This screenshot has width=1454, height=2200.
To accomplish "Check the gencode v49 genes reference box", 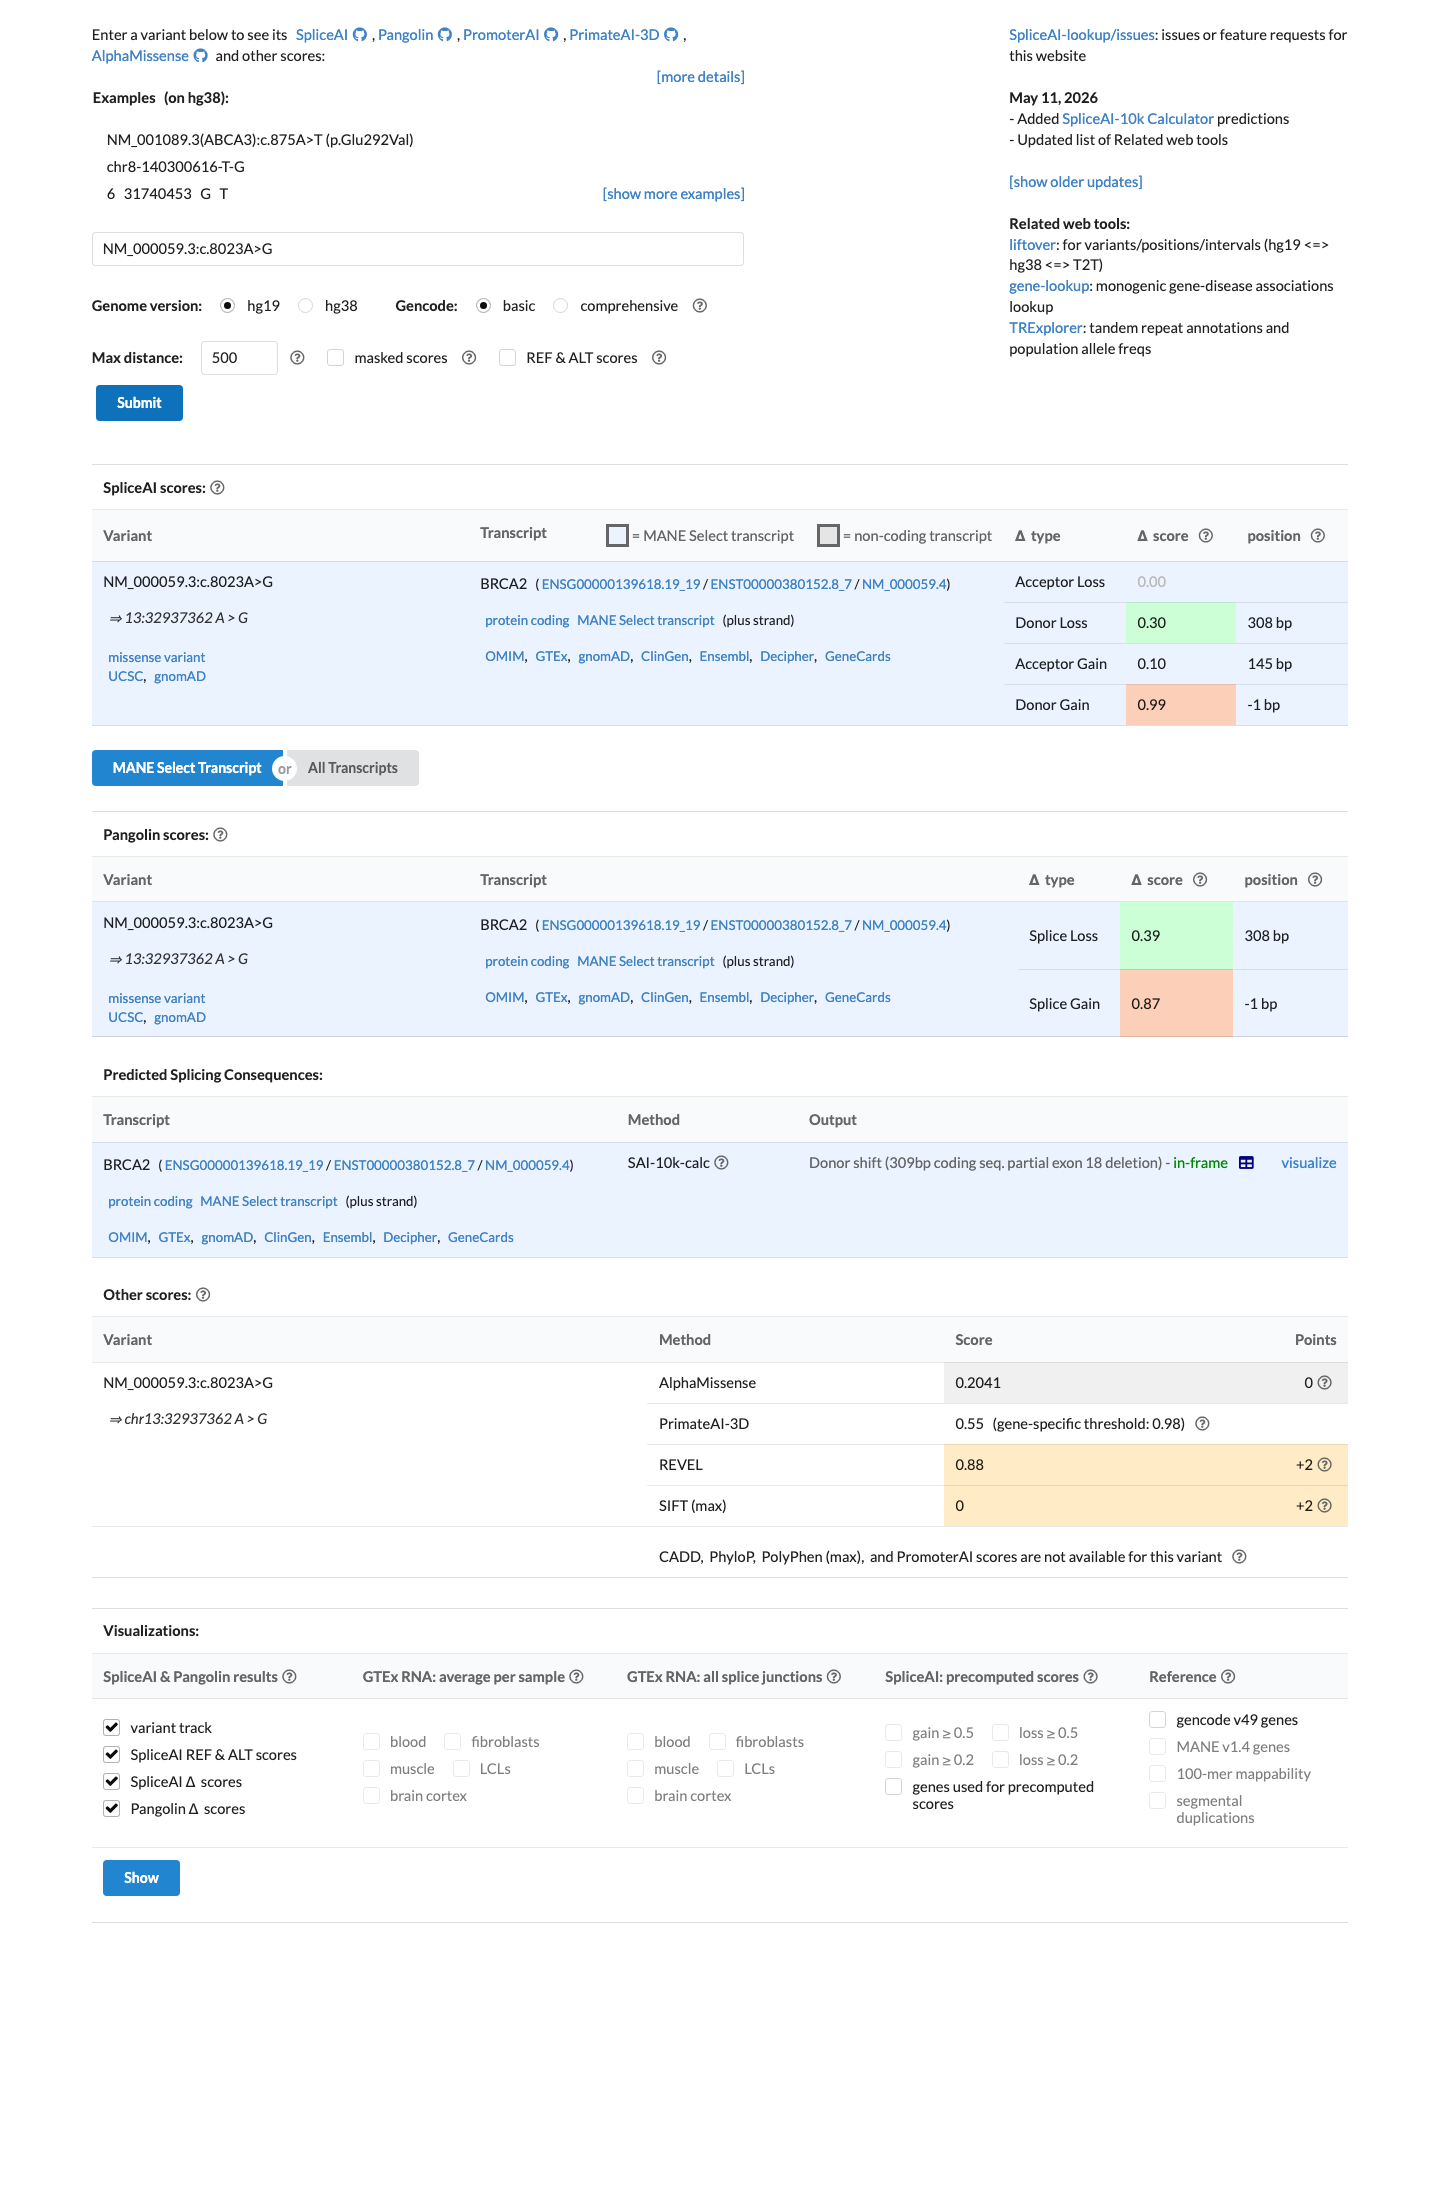I will (1158, 1720).
